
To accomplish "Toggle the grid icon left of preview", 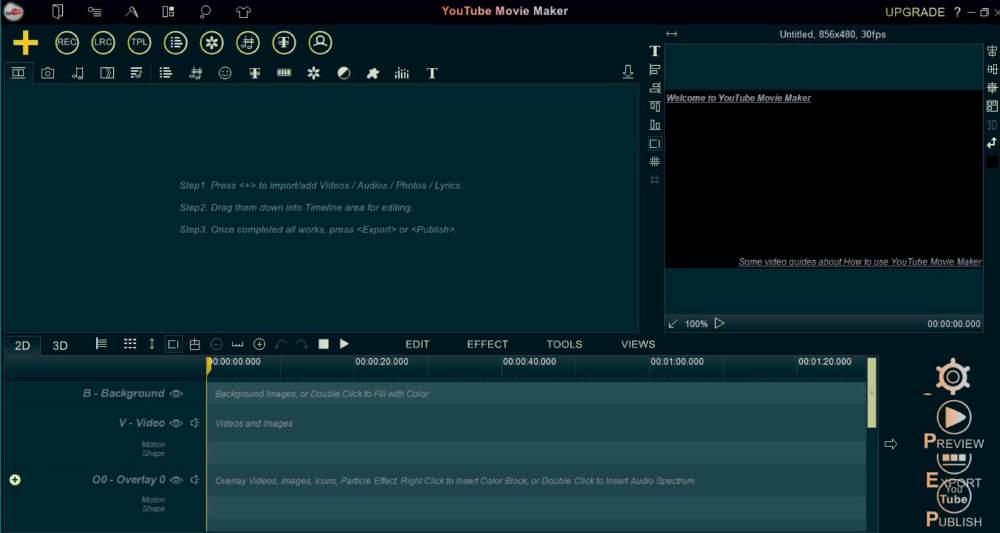I will [x=654, y=161].
